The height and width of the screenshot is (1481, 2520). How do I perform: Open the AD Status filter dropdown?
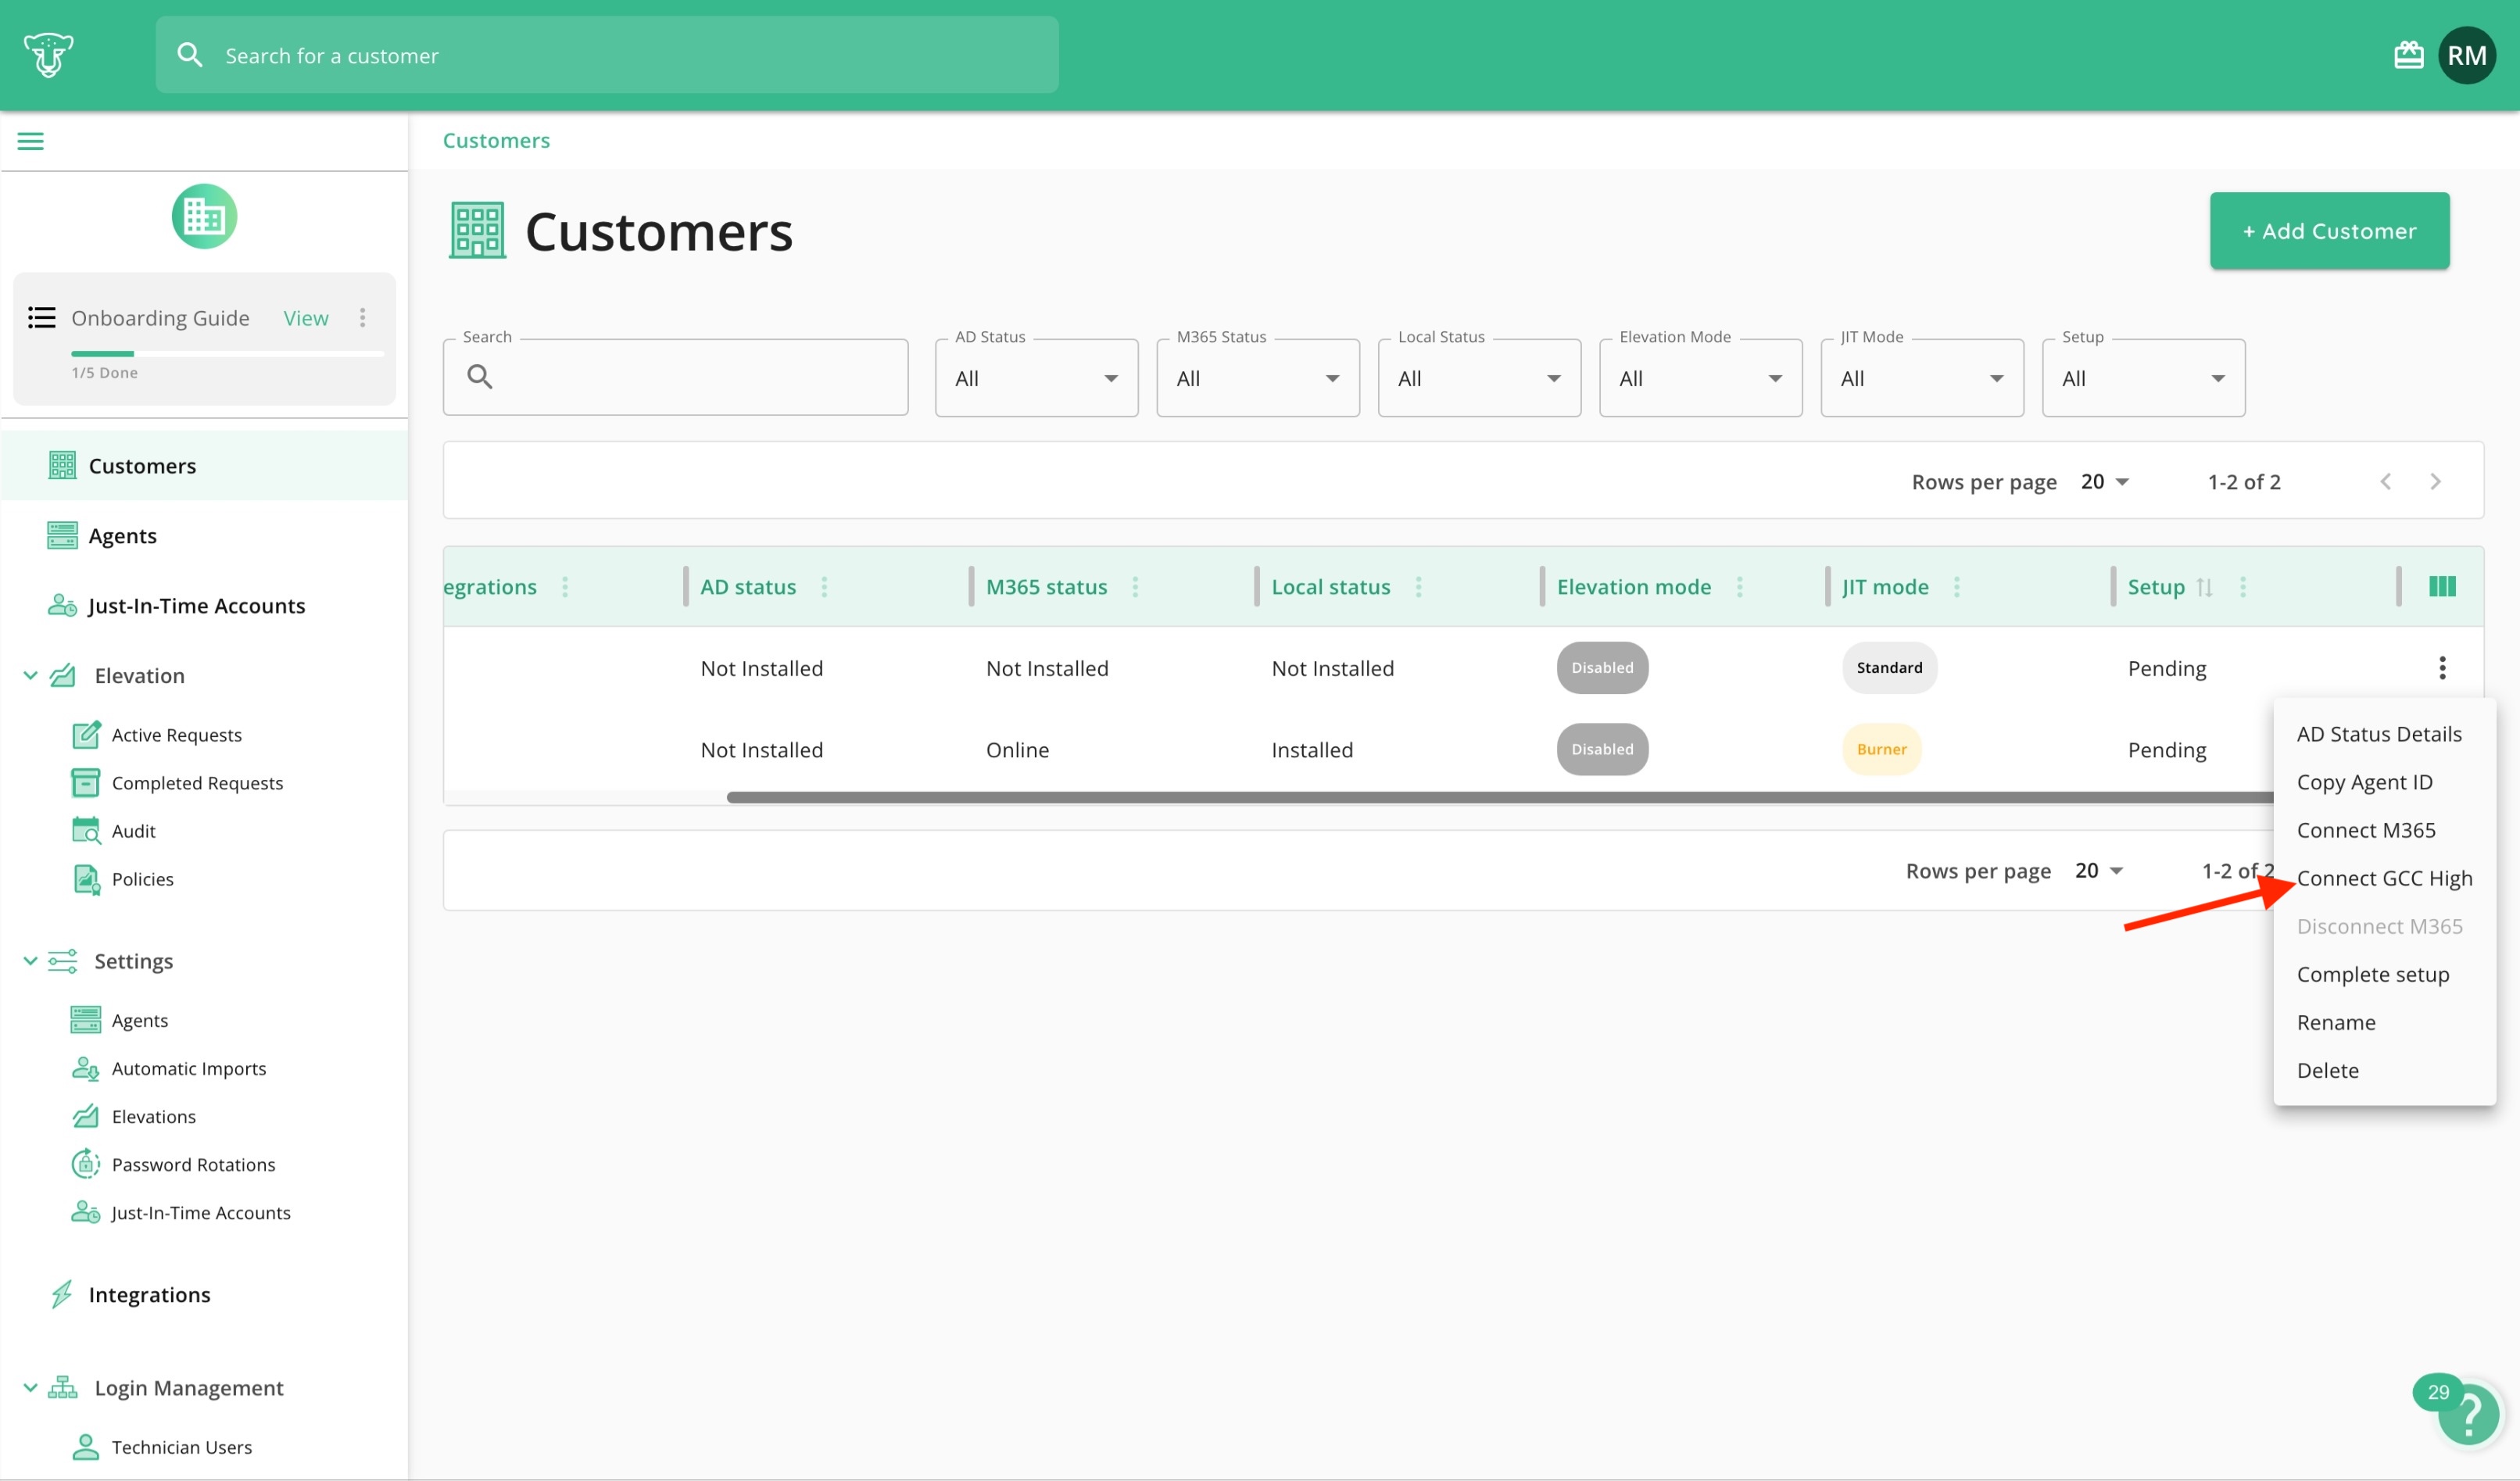[1036, 378]
